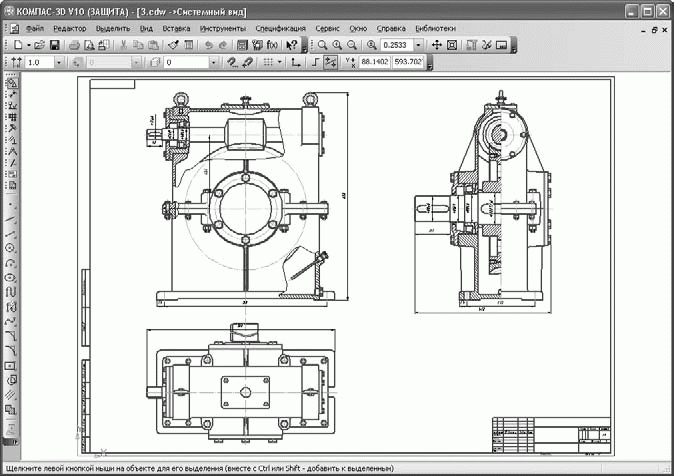Open the cursor step 1.0 dropdown
The image size is (674, 476).
click(59, 63)
